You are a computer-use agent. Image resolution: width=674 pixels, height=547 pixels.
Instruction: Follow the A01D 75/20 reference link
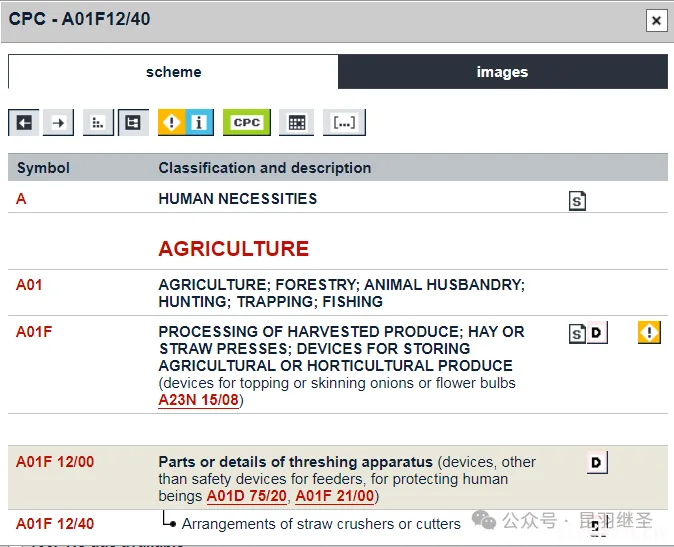(x=246, y=496)
